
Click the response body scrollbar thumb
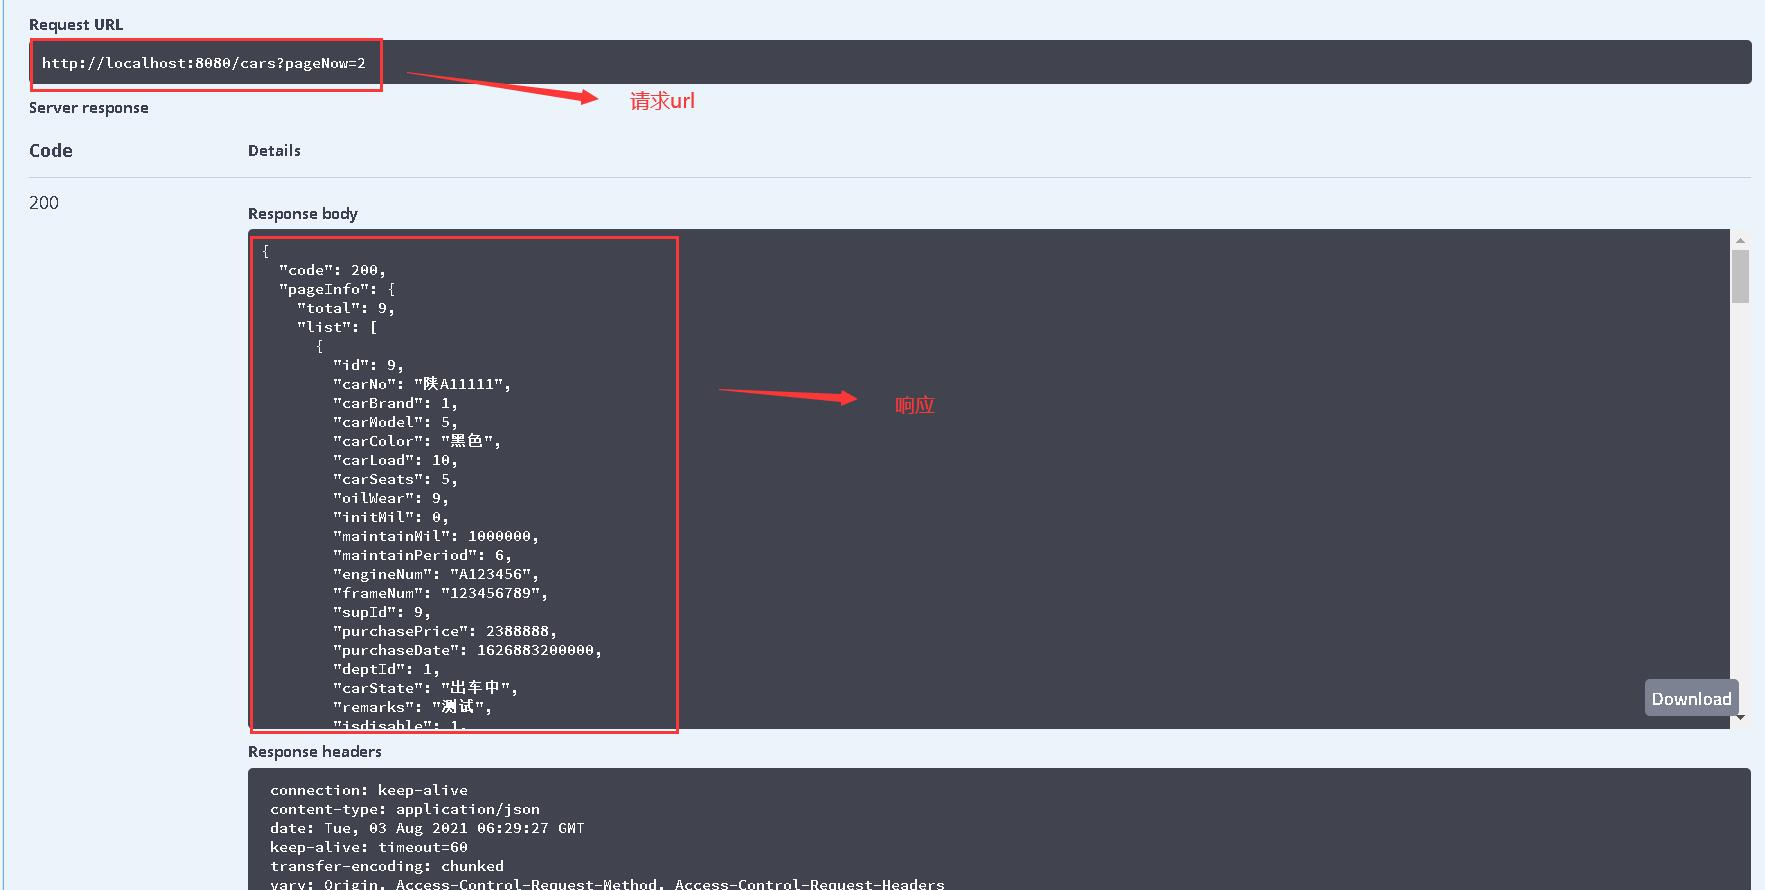(1740, 276)
